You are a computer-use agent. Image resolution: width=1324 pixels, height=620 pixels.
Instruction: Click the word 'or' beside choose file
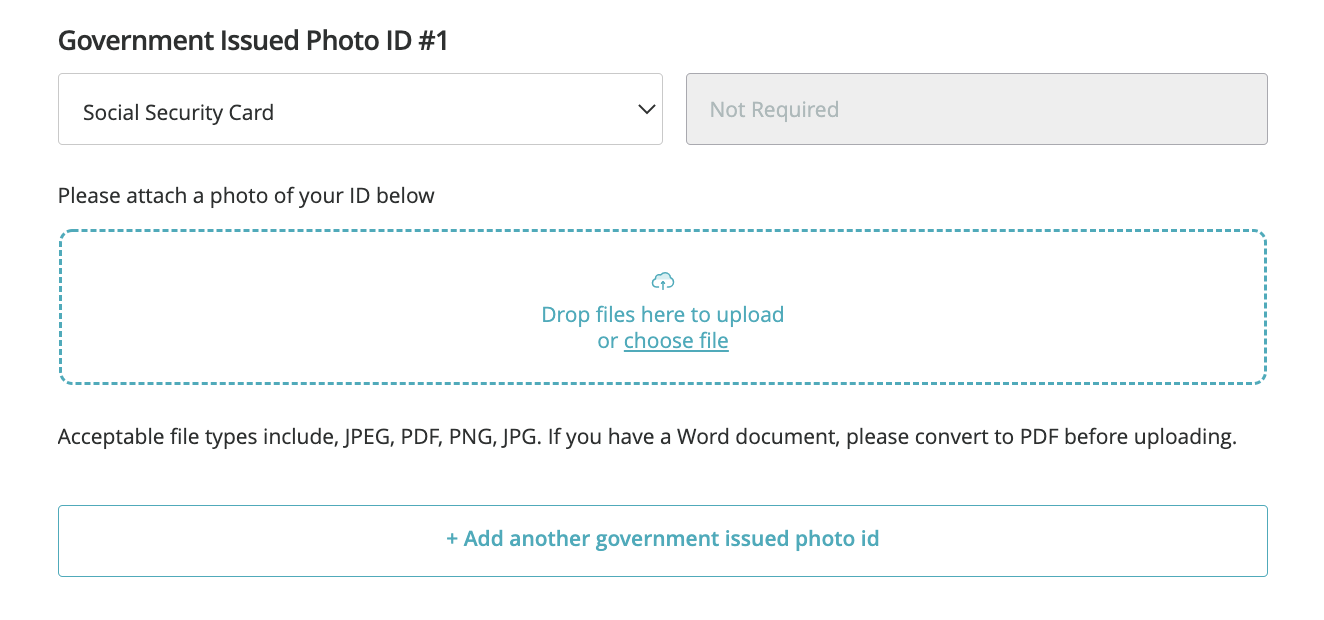pos(608,341)
